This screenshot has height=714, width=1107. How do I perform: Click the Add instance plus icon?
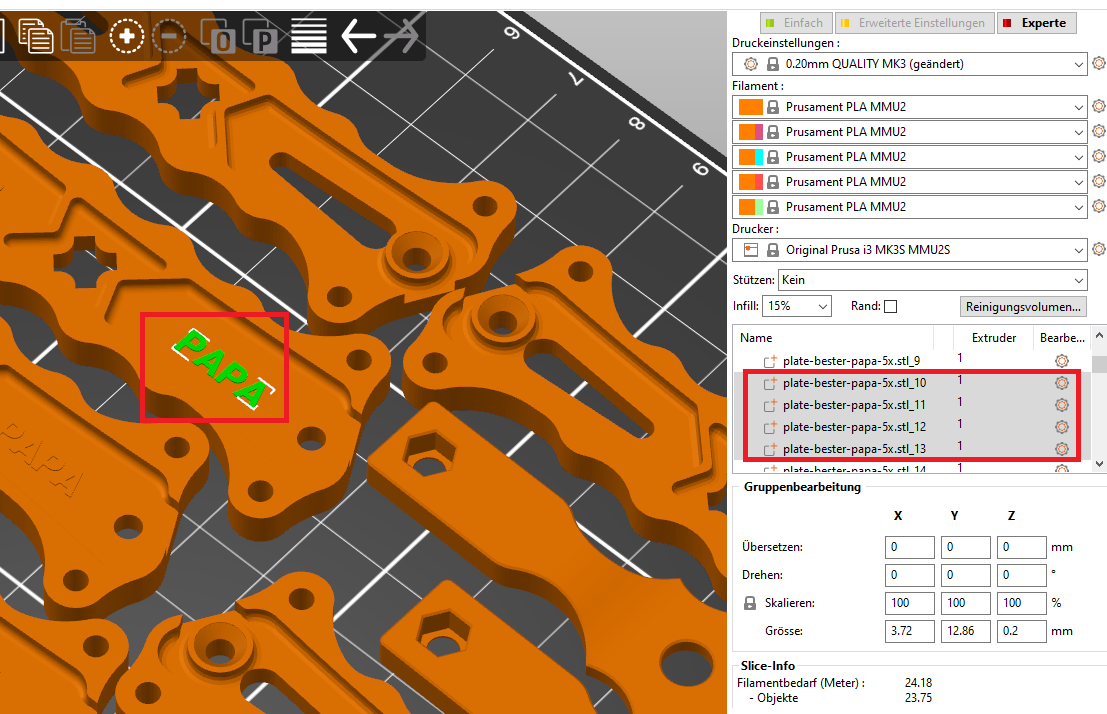click(127, 37)
